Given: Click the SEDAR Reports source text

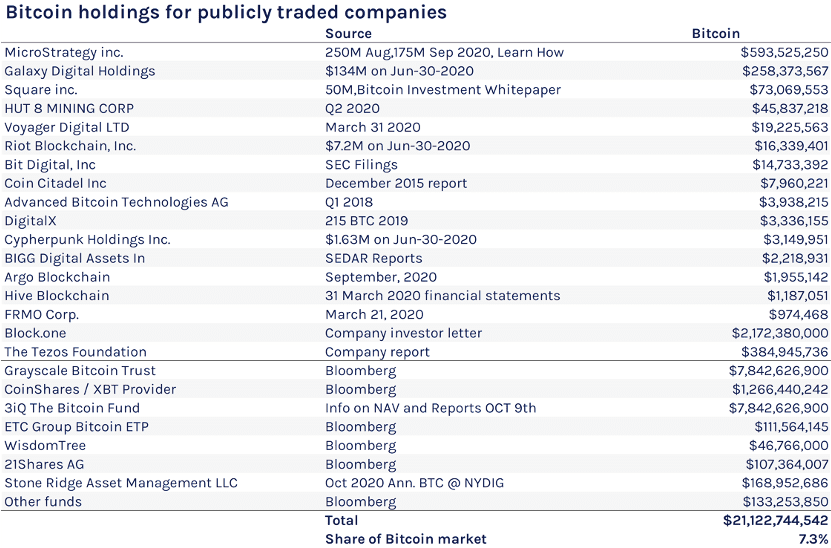Looking at the screenshot, I should click(374, 259).
